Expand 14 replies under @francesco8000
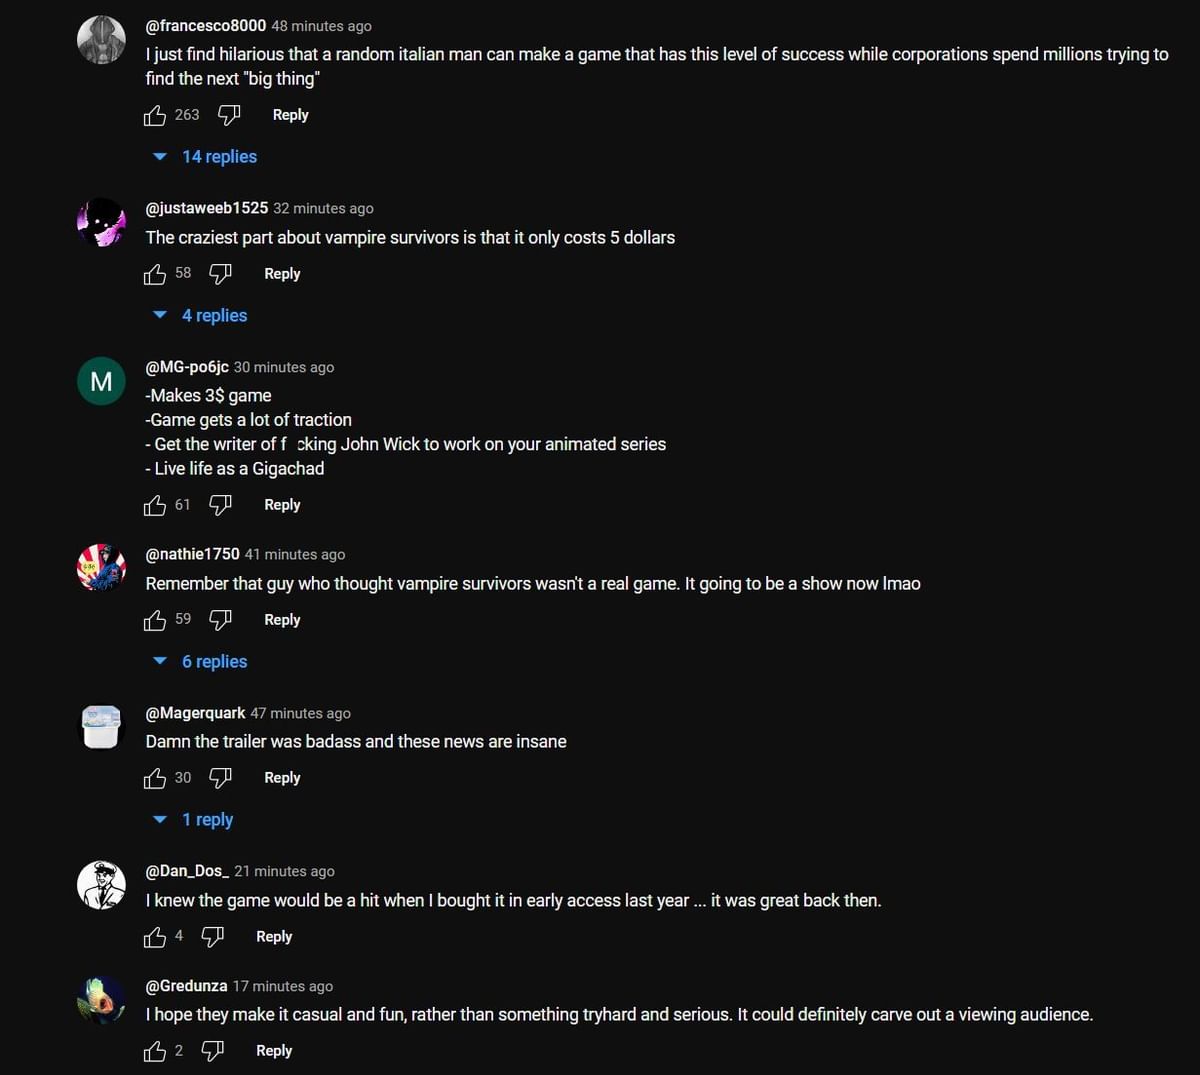Image resolution: width=1200 pixels, height=1075 pixels. [x=219, y=157]
